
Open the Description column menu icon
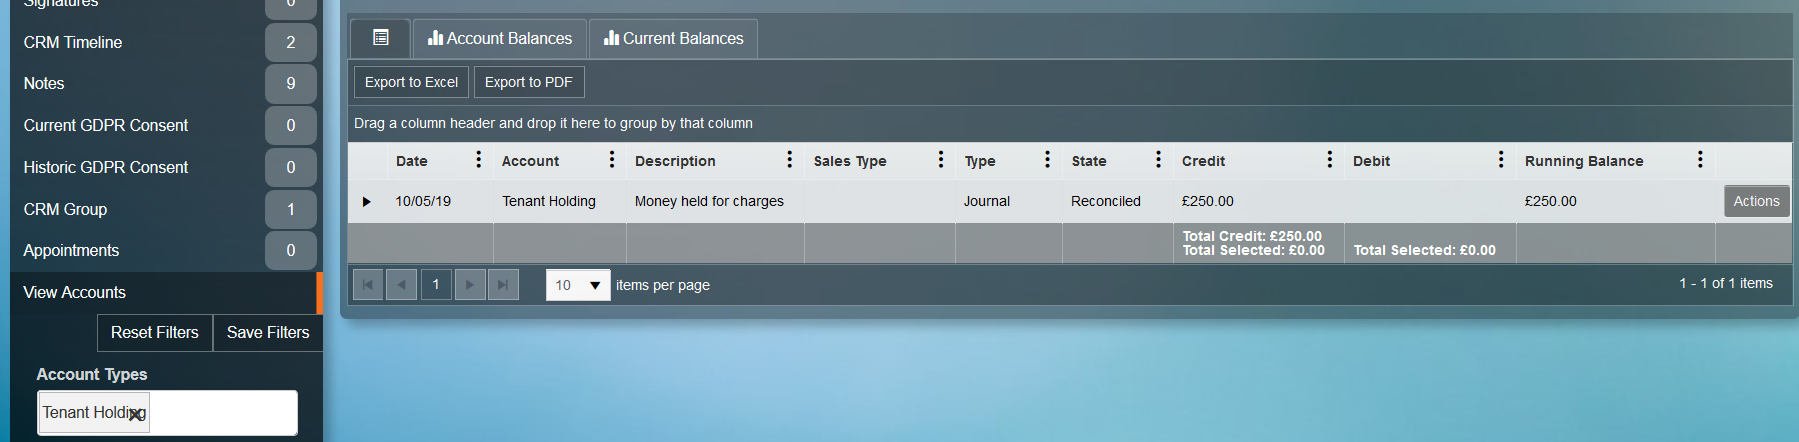click(789, 160)
